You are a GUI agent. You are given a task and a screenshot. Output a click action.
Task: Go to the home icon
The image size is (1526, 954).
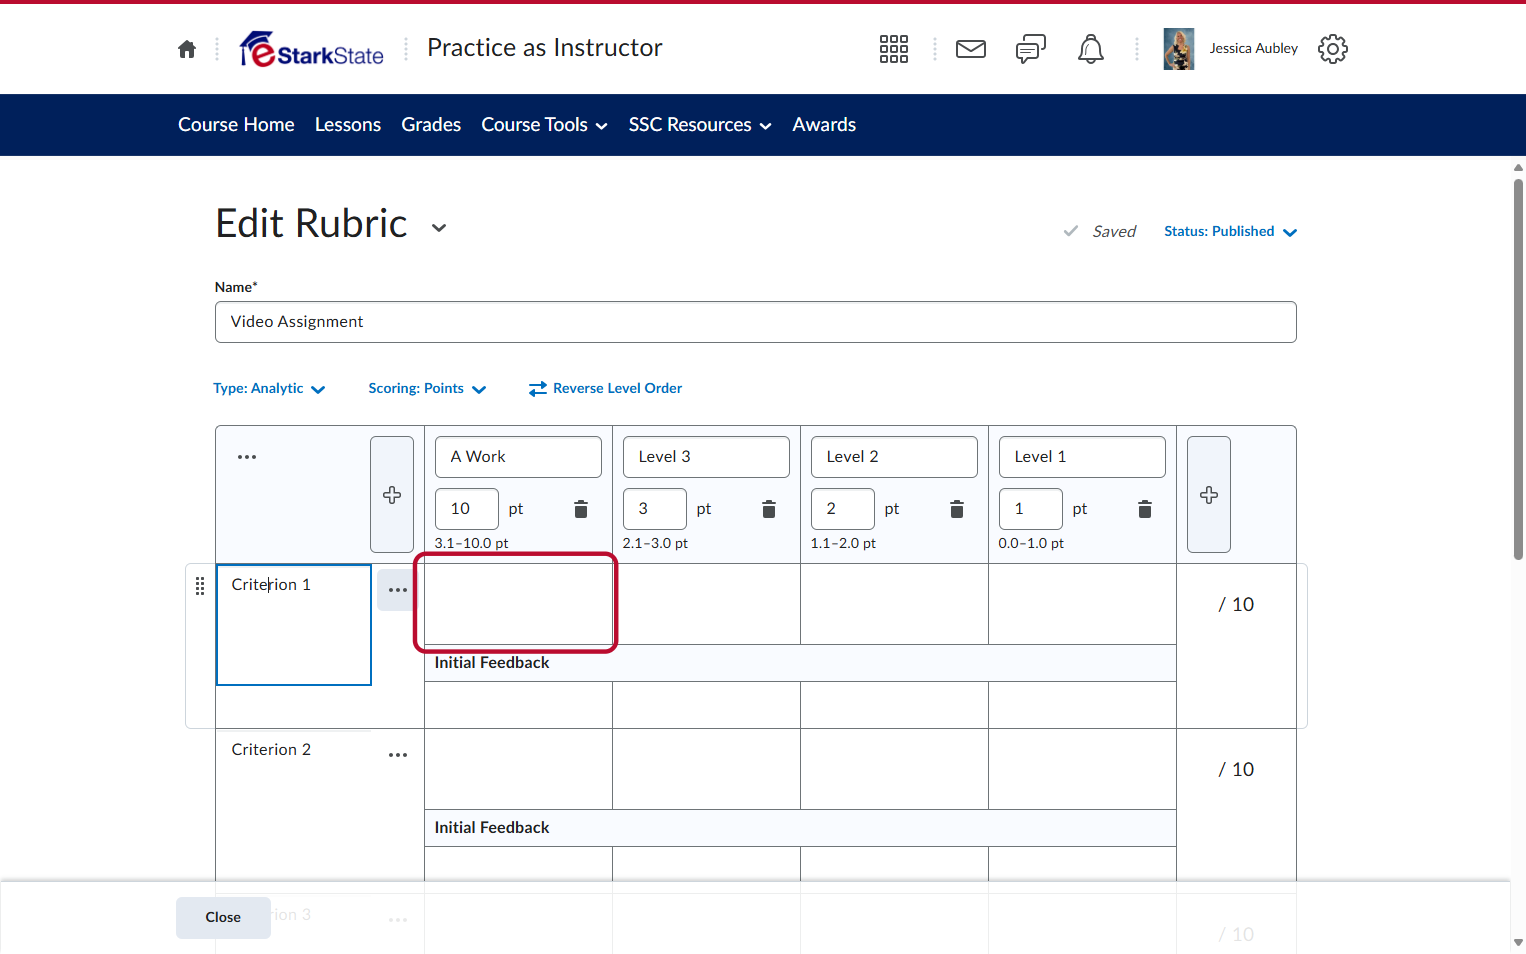(187, 49)
